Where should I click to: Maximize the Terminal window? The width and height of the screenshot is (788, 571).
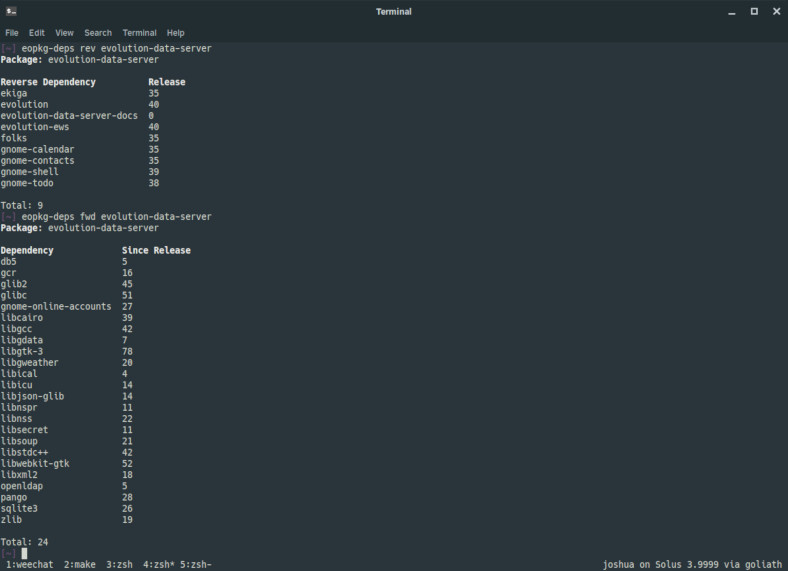754,11
